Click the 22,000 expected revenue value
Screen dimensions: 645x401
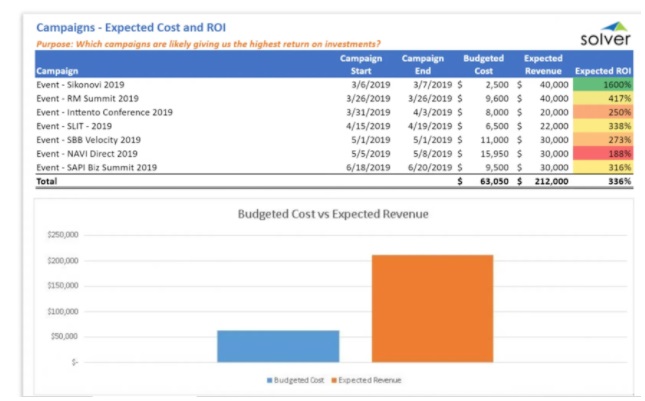click(554, 126)
